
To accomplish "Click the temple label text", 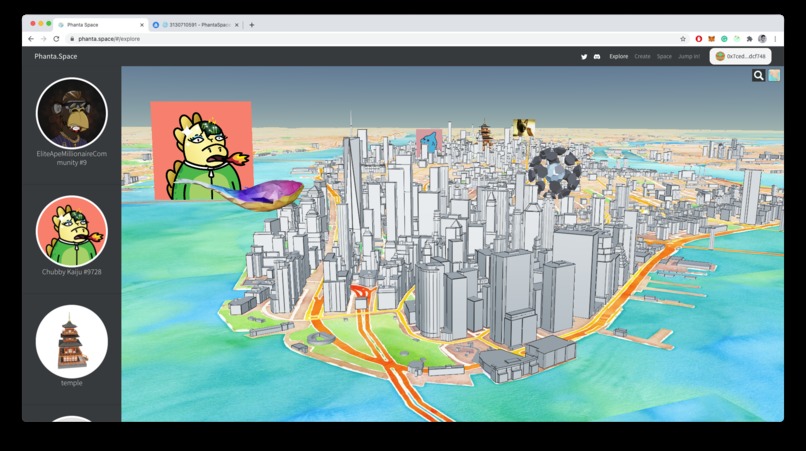I will [71, 383].
